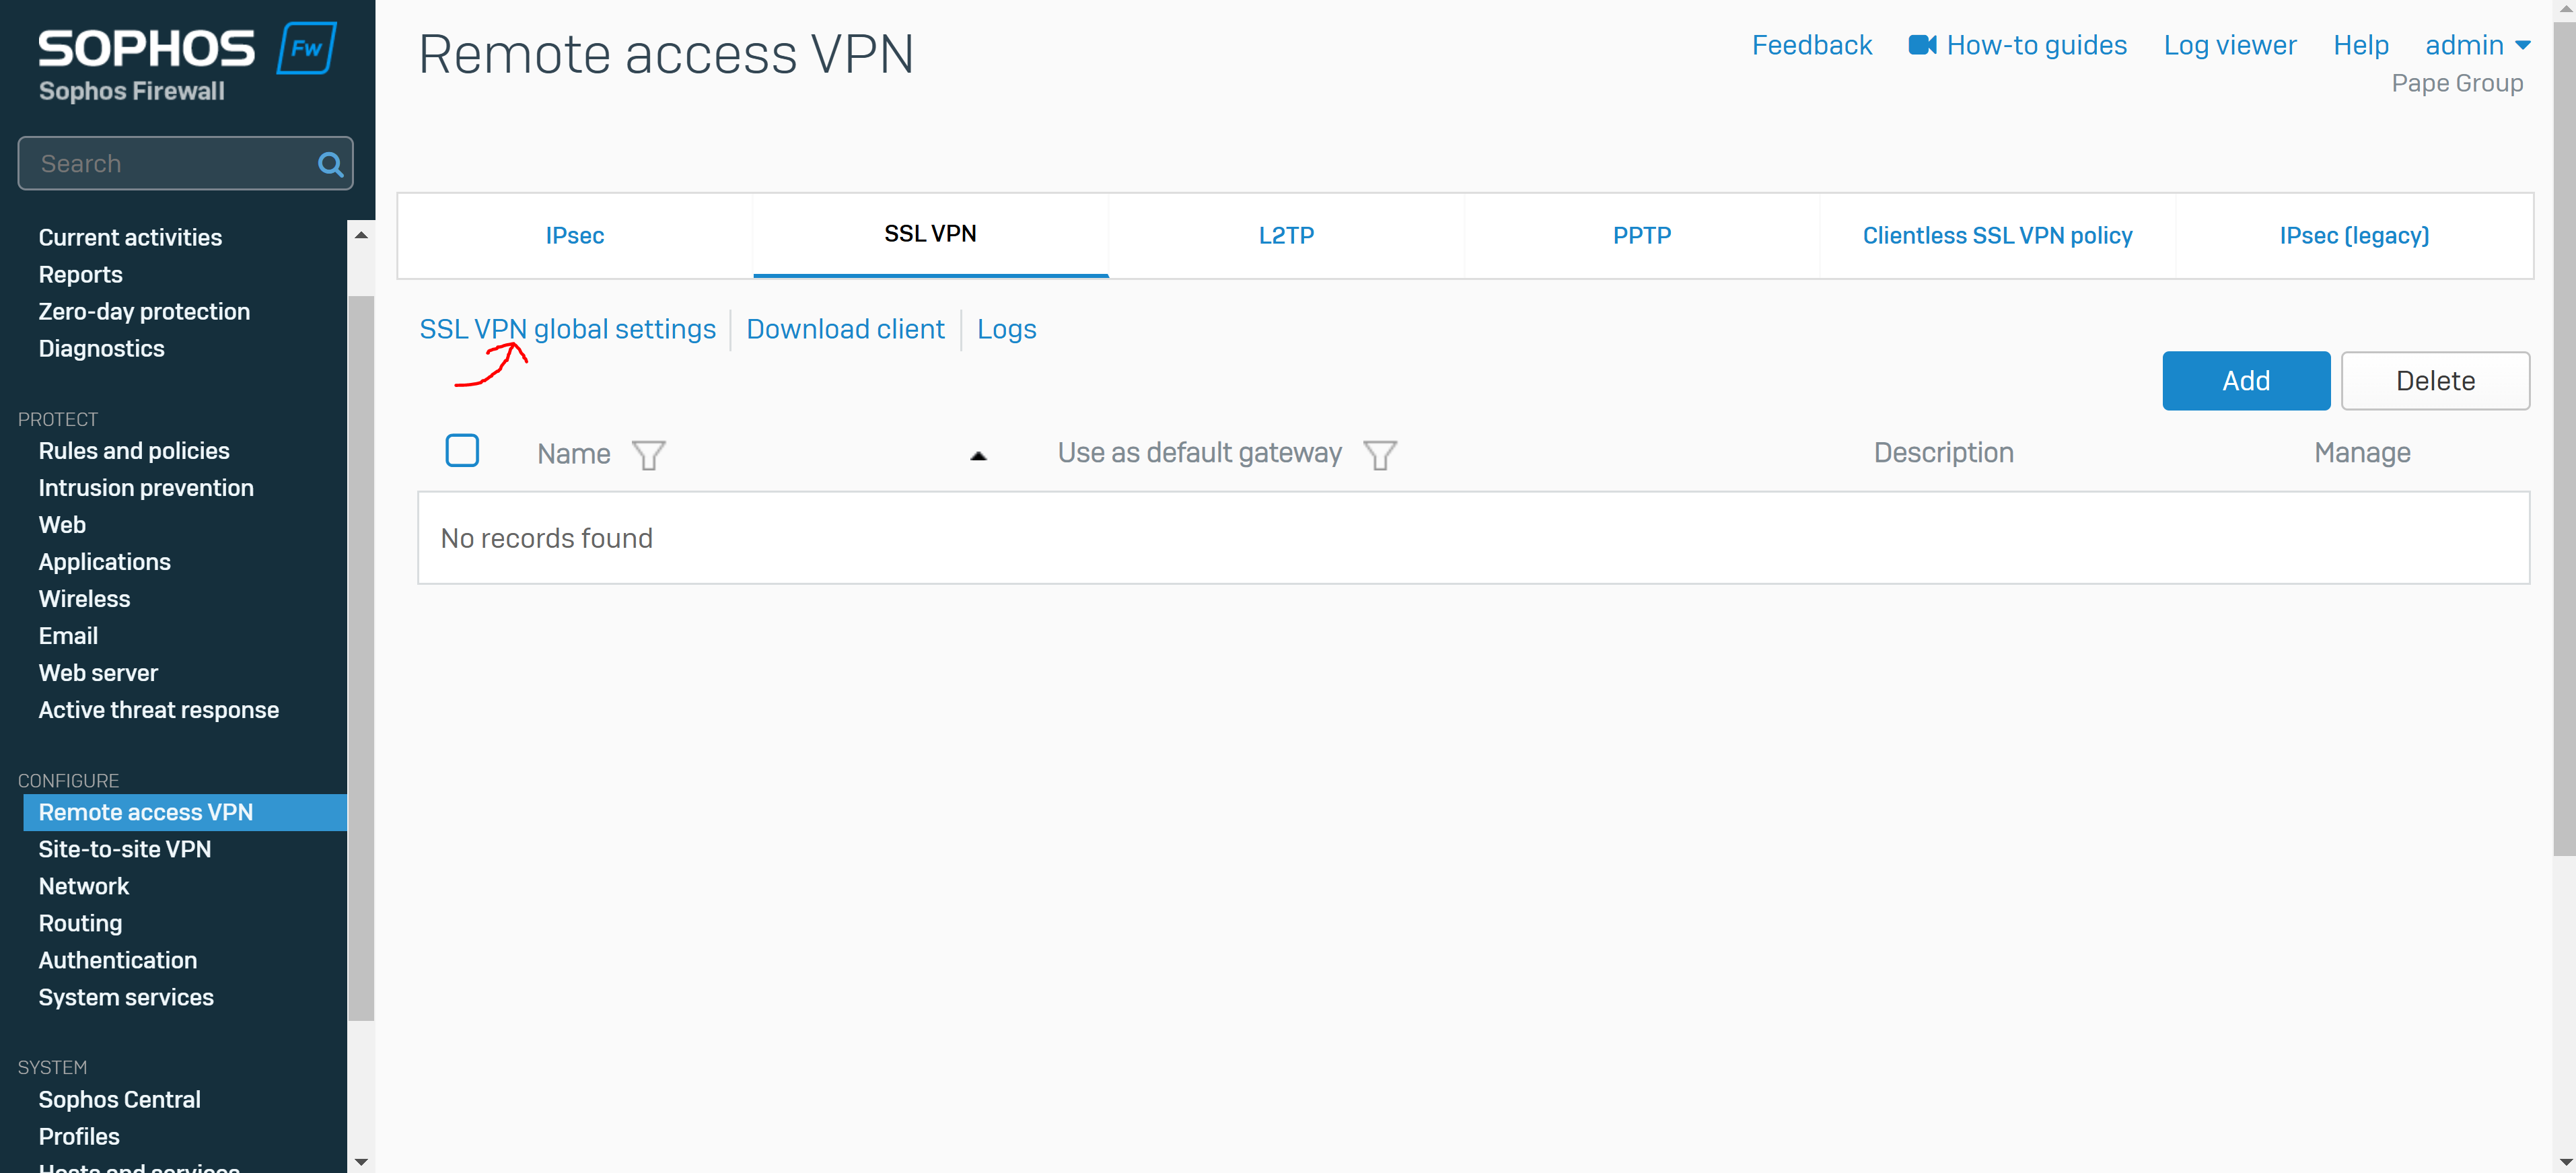Switch to the IPsec tab

coord(575,236)
